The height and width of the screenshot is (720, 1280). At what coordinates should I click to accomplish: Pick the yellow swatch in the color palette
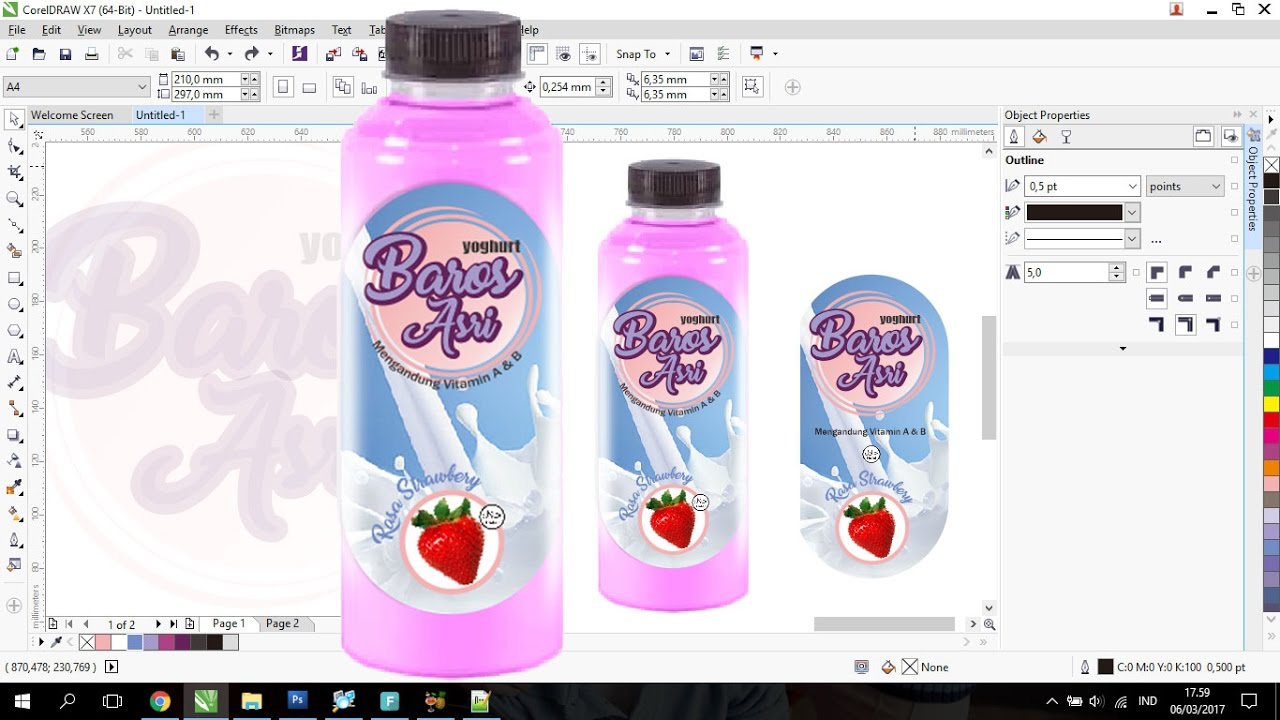[x=1271, y=404]
